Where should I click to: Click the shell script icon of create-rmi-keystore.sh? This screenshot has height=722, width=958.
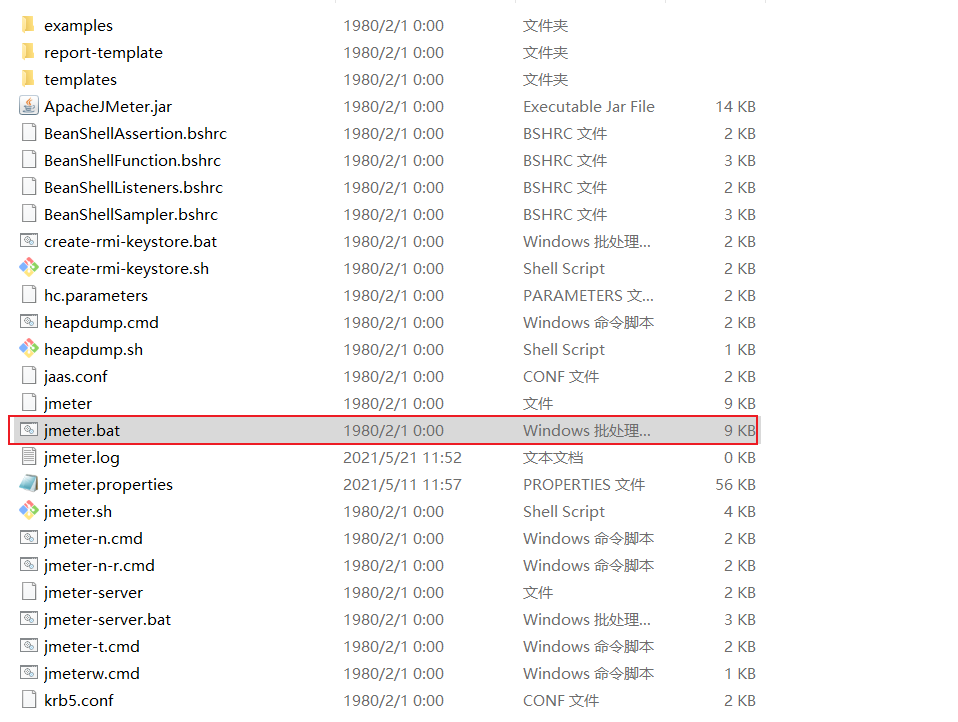click(29, 268)
